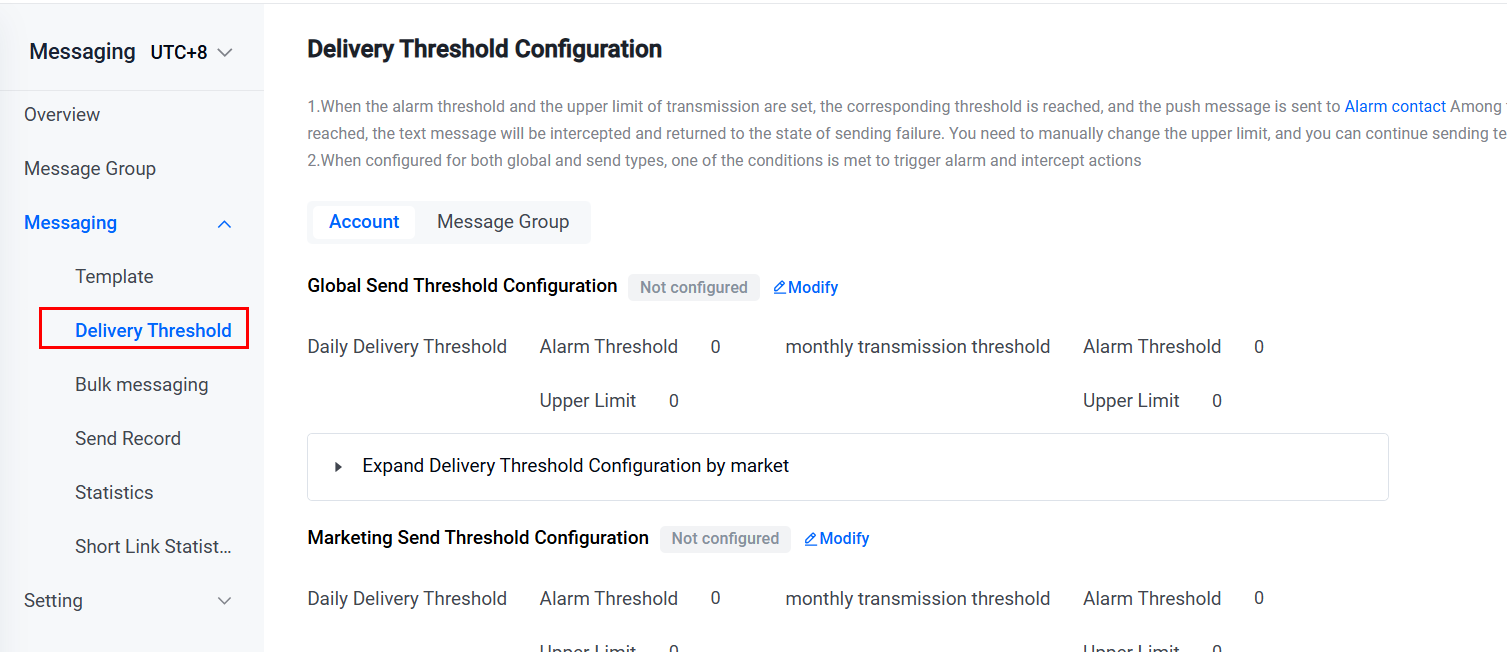
Task: Click pencil icon beside Marketing Send Threshold Modify
Action: (811, 539)
